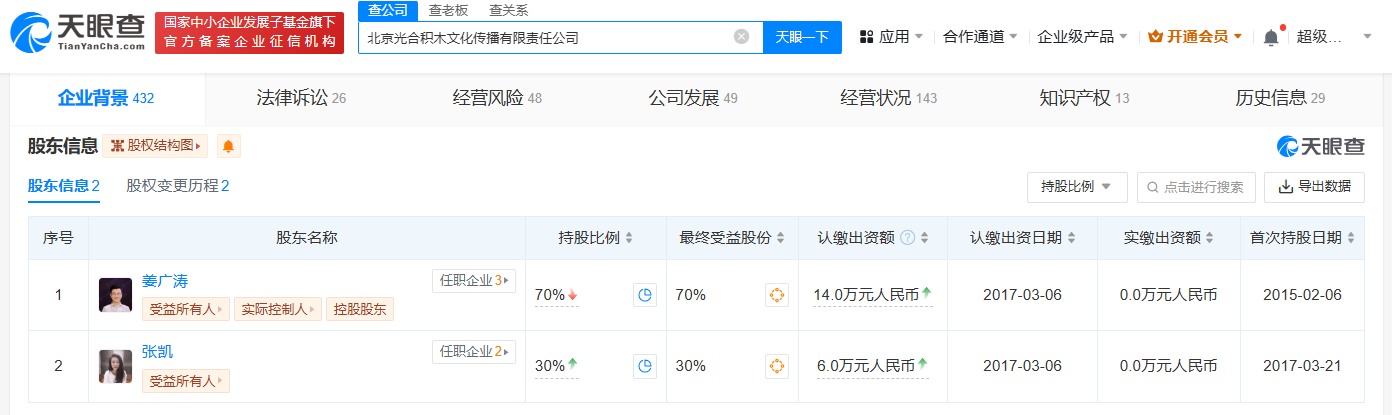Click the crown icon next to 开通会员

point(1155,37)
